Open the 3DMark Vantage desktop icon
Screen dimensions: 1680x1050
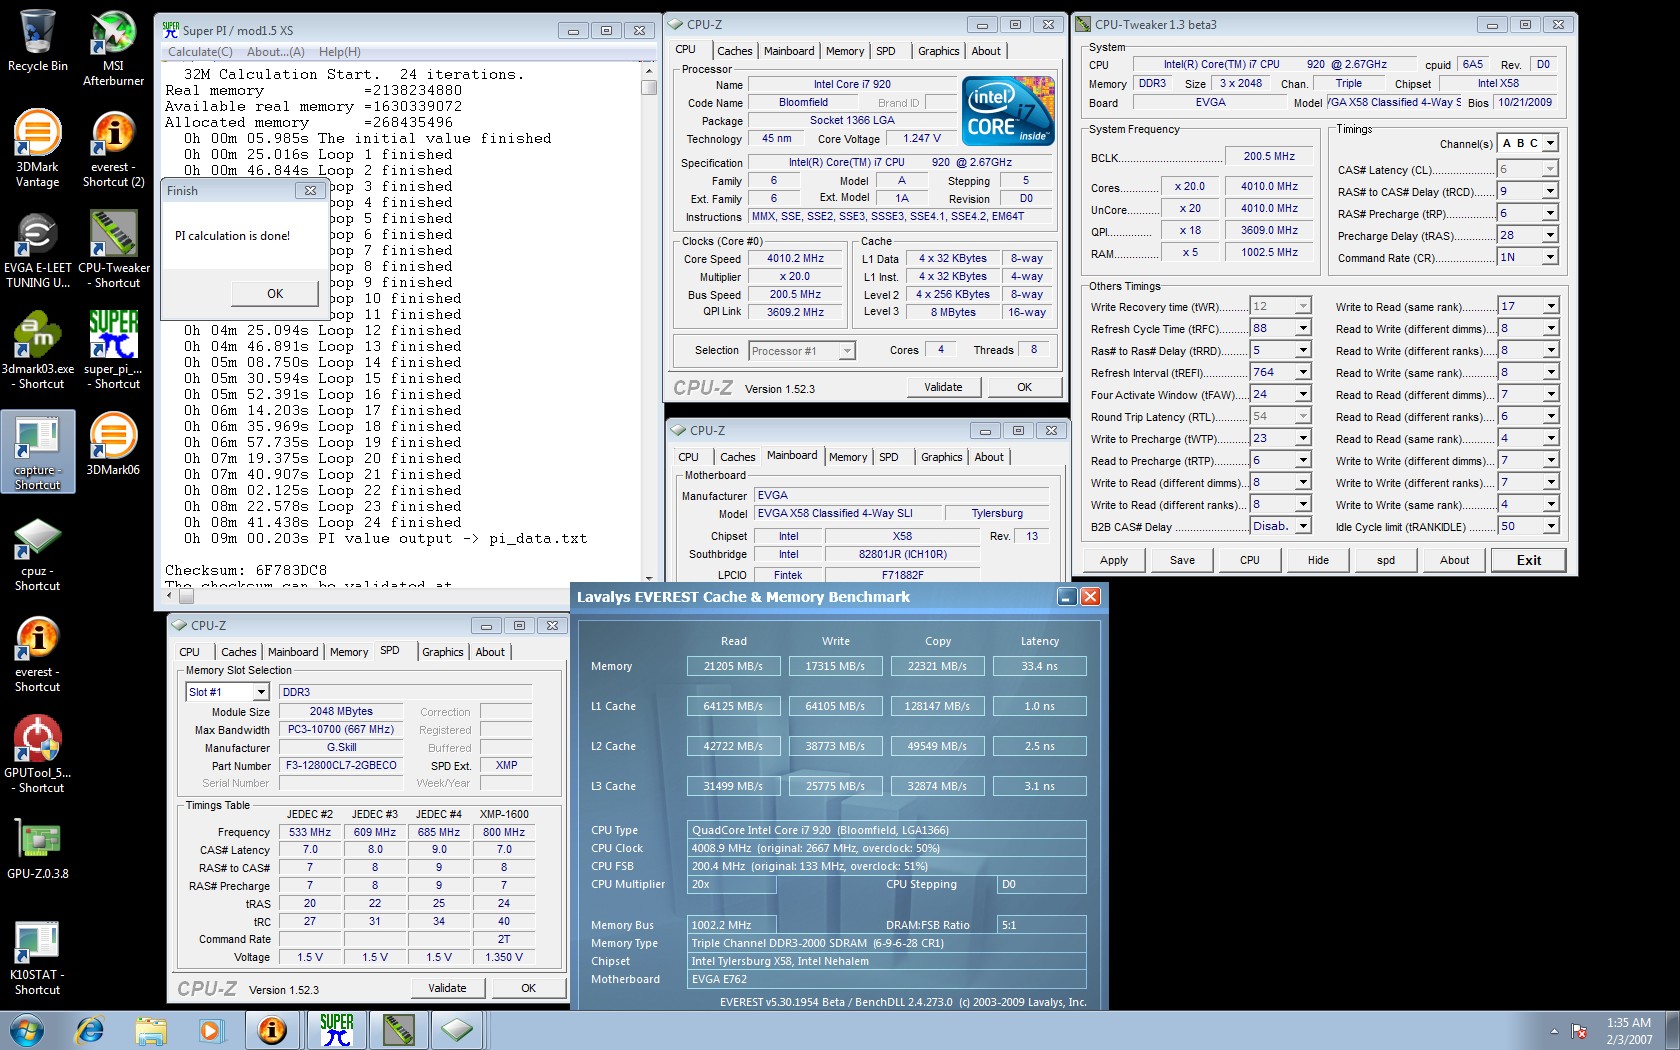[37, 148]
